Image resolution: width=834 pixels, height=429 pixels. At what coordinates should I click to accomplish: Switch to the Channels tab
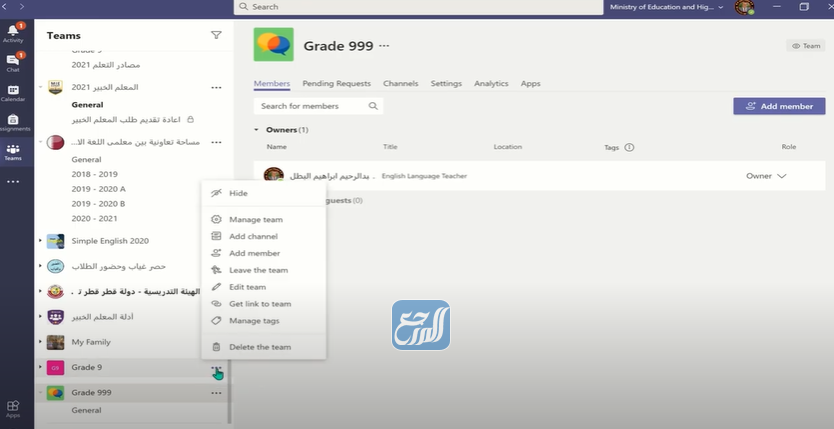[x=401, y=83]
